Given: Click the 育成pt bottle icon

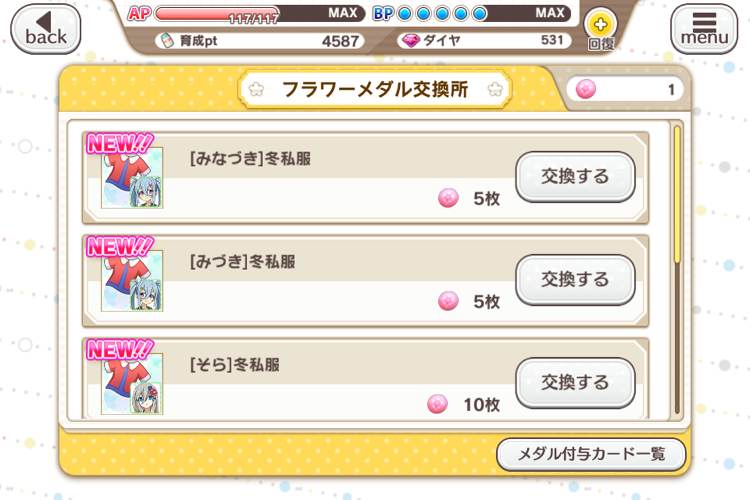Looking at the screenshot, I should click(x=167, y=41).
